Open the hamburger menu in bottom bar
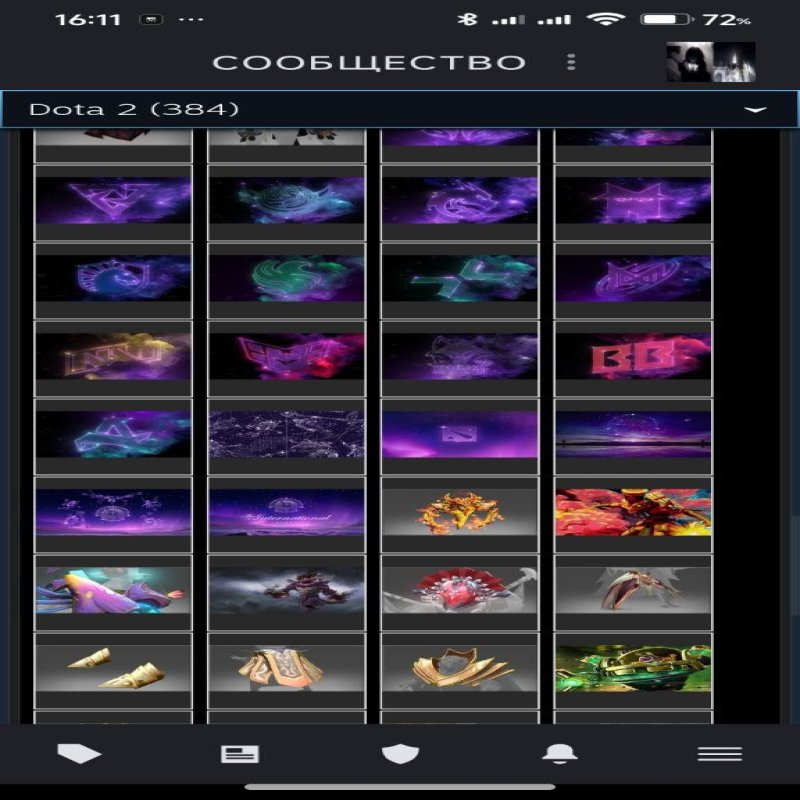Screen dimensions: 800x800 (719, 754)
